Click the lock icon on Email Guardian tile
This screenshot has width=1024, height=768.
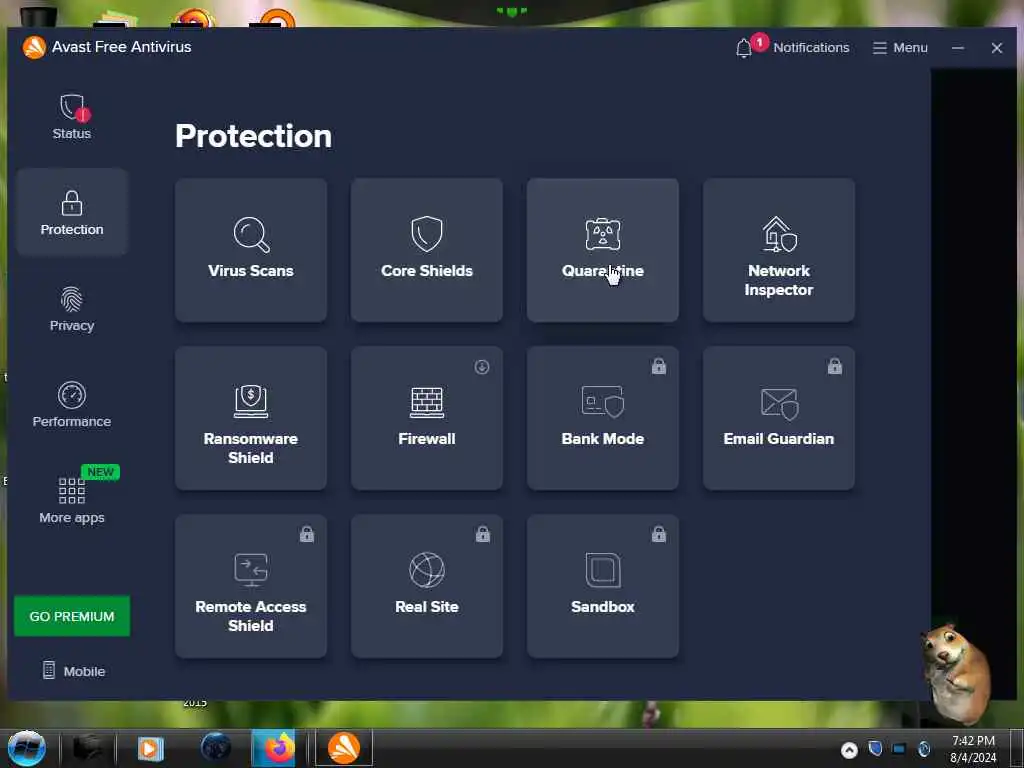(x=835, y=366)
